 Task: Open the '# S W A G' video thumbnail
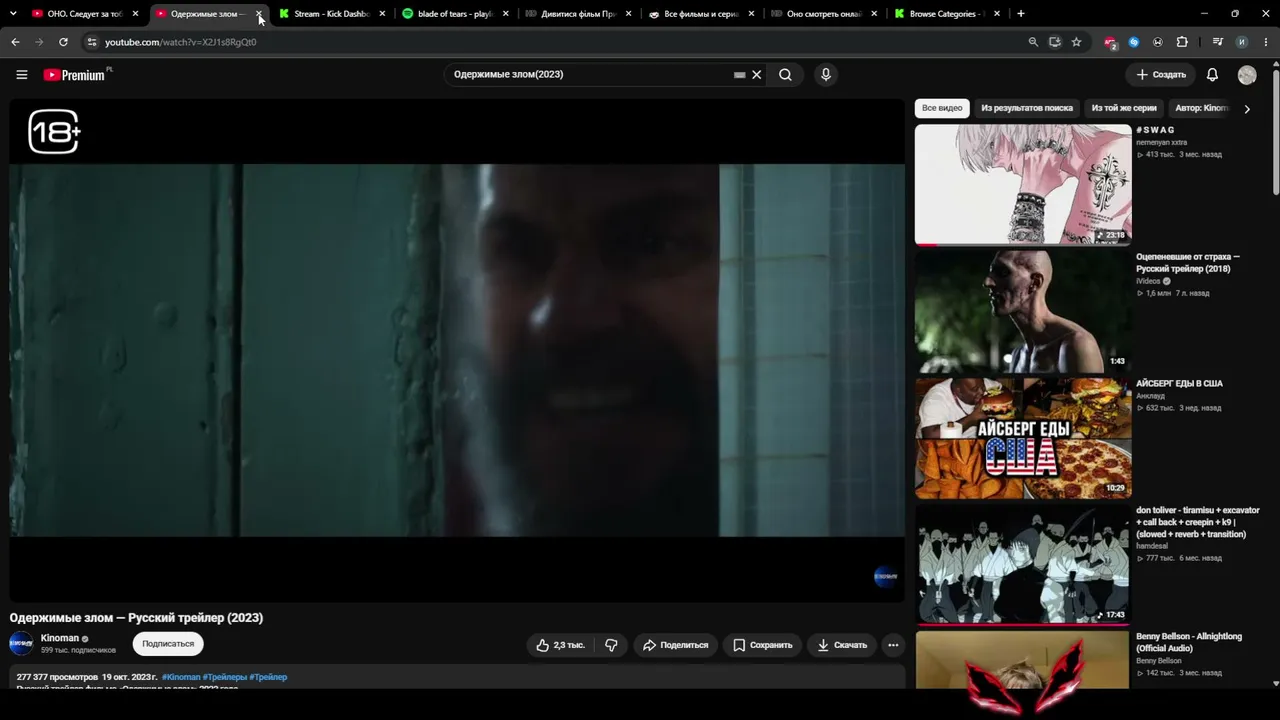coord(1023,184)
